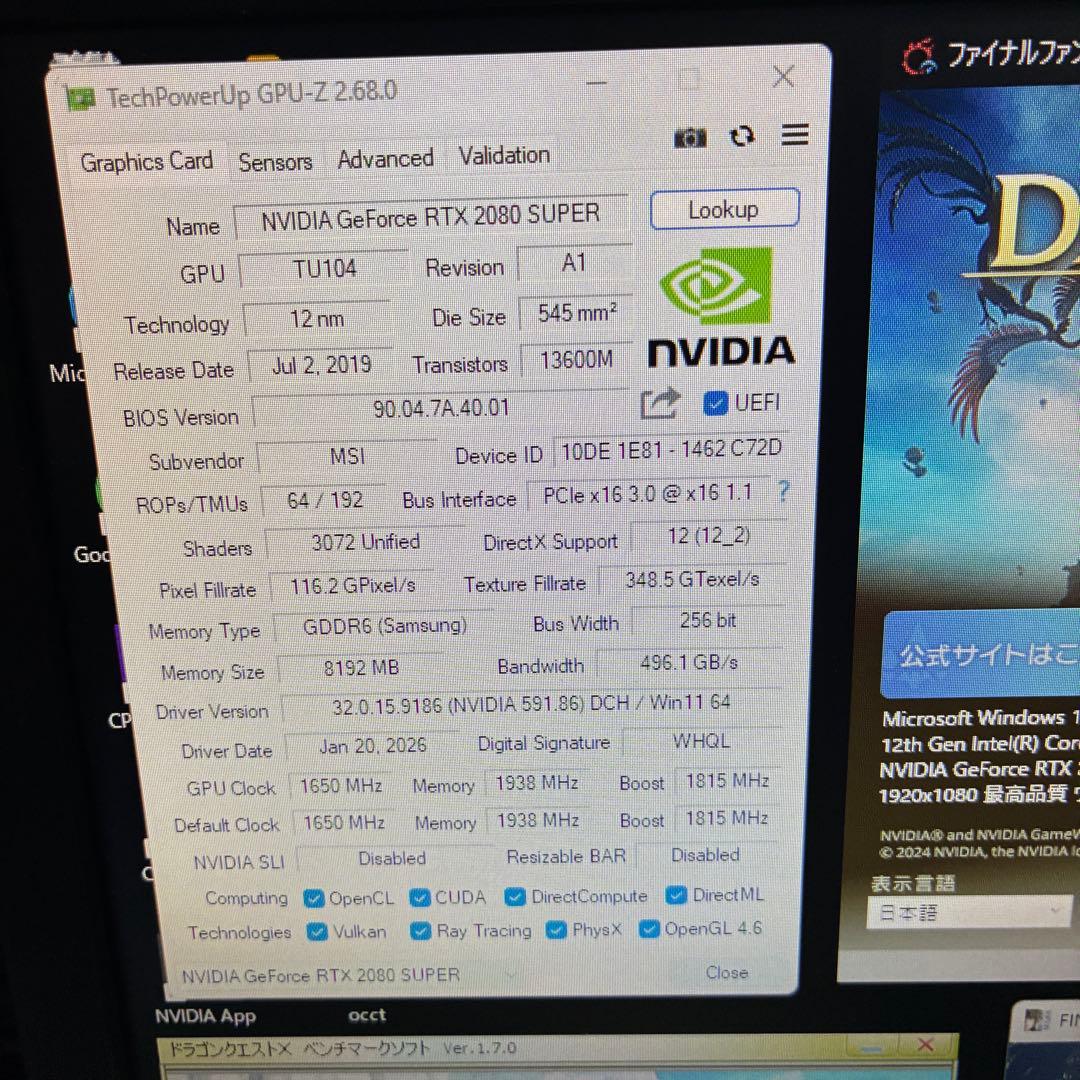Switch to the Advanced tab

click(x=385, y=159)
